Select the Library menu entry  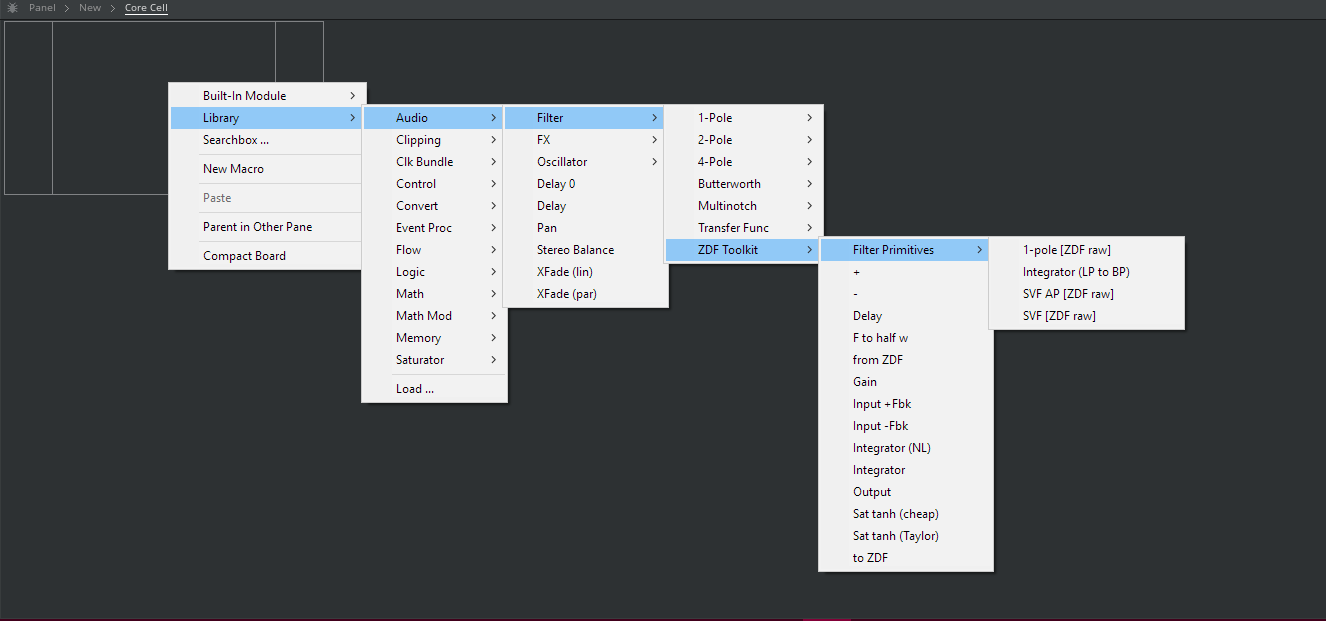pos(267,118)
